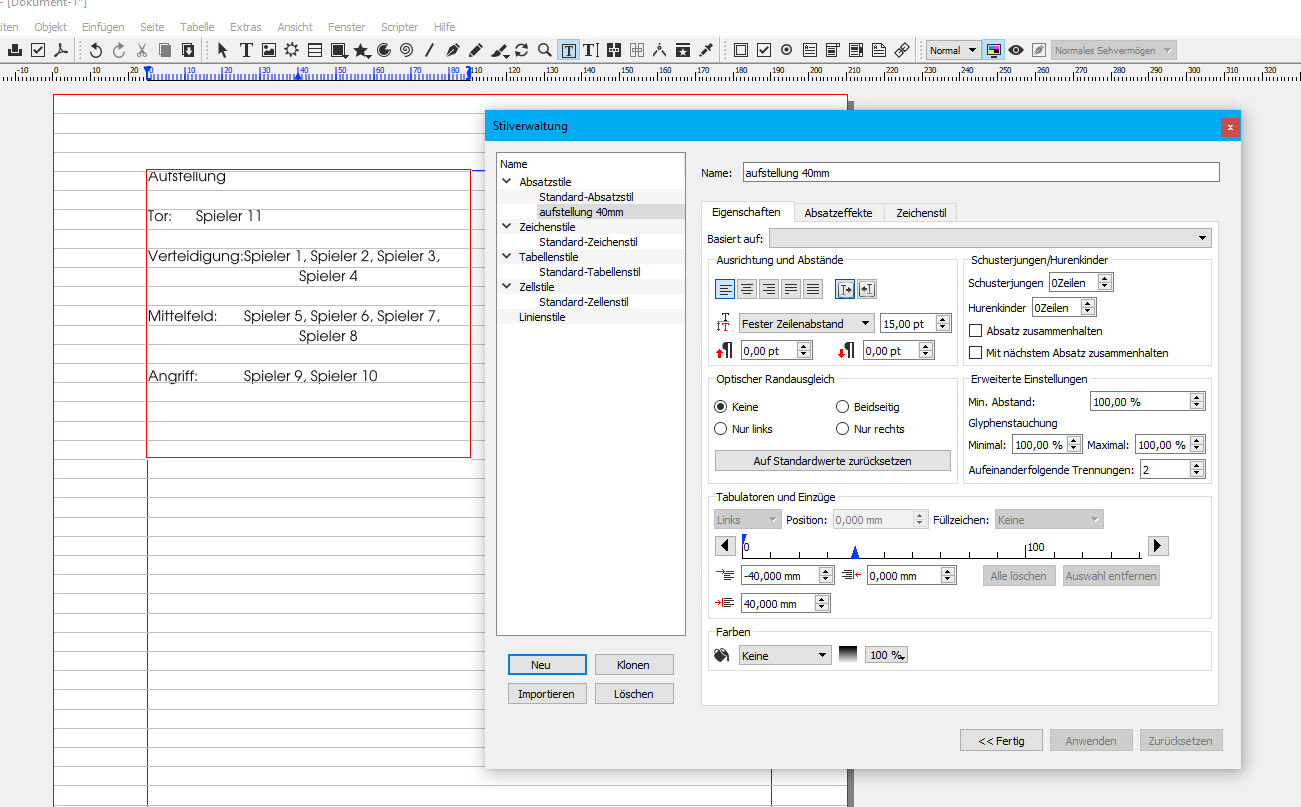
Task: Select the Text Frame tool
Action: [x=245, y=50]
